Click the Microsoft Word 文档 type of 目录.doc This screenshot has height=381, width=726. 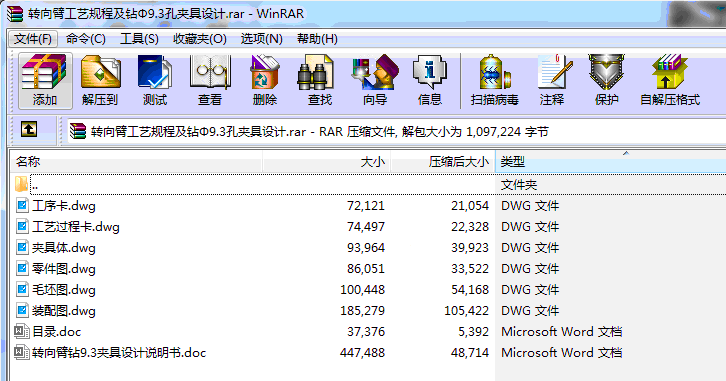(562, 332)
